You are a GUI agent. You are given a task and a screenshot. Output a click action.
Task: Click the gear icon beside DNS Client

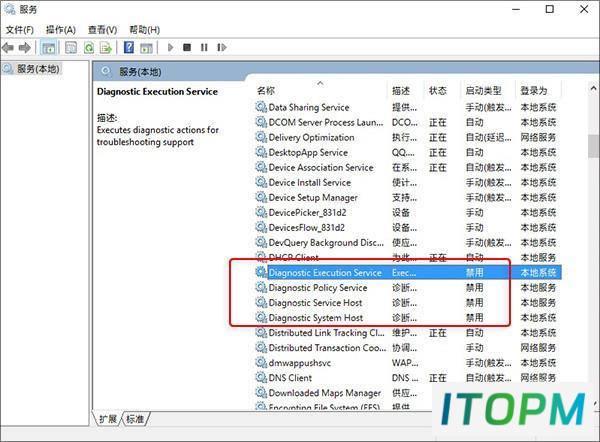[261, 377]
